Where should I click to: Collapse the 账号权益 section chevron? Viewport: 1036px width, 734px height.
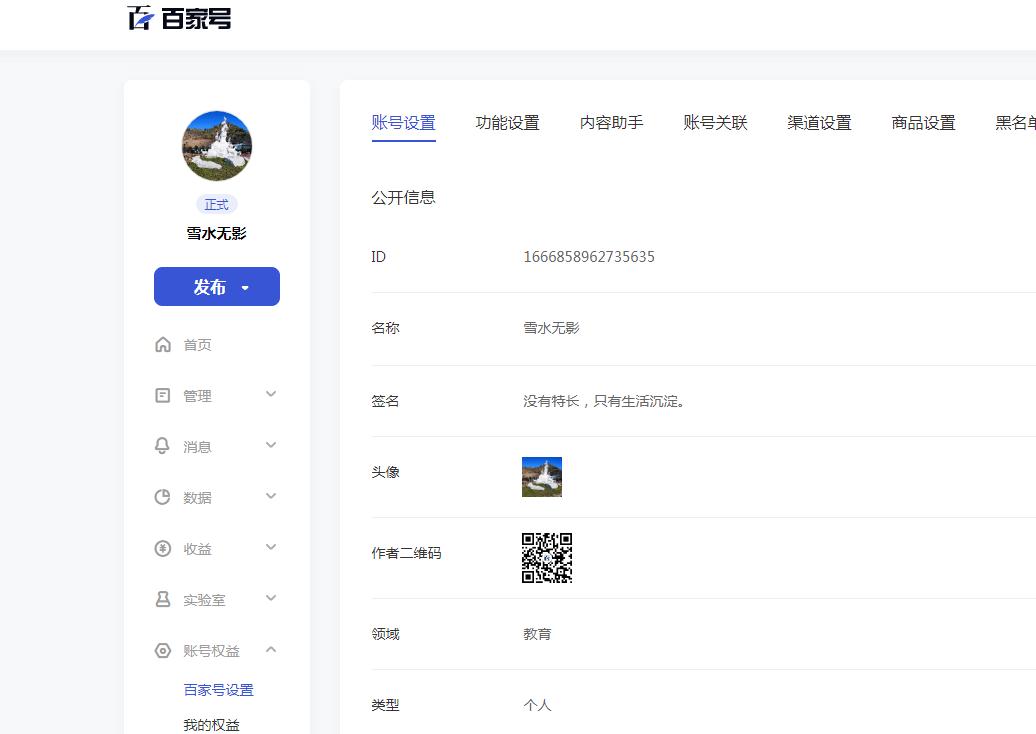point(271,650)
